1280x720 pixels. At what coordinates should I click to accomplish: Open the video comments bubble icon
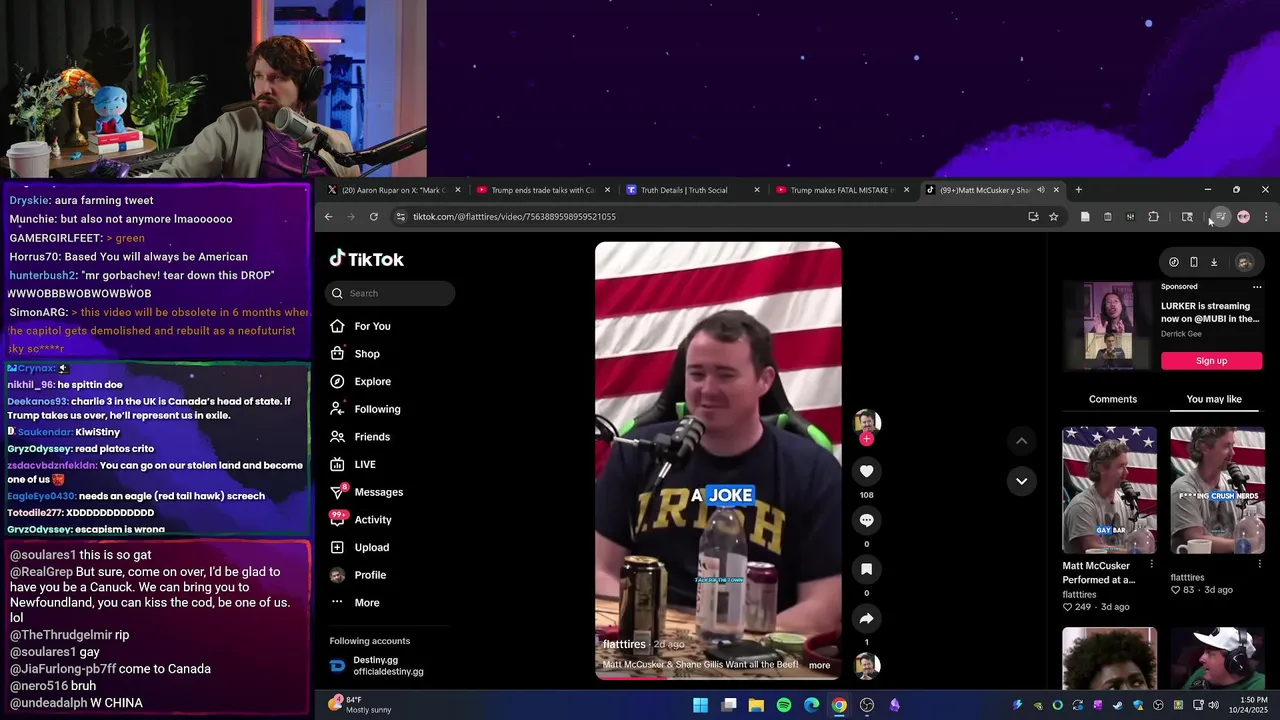point(866,520)
